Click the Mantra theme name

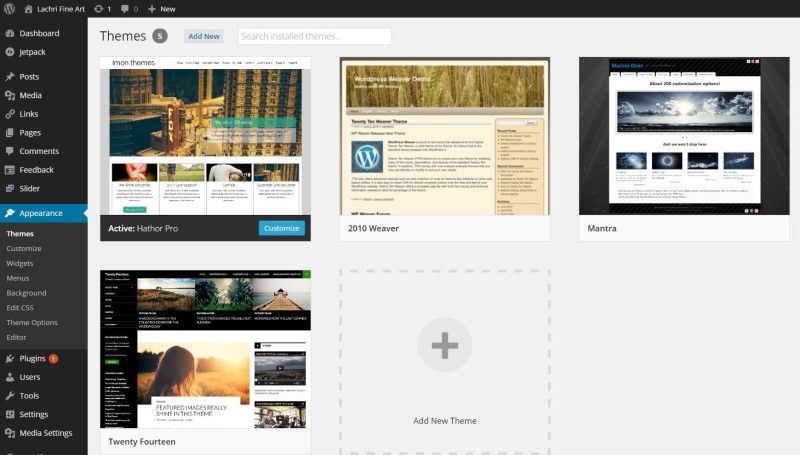pos(602,229)
